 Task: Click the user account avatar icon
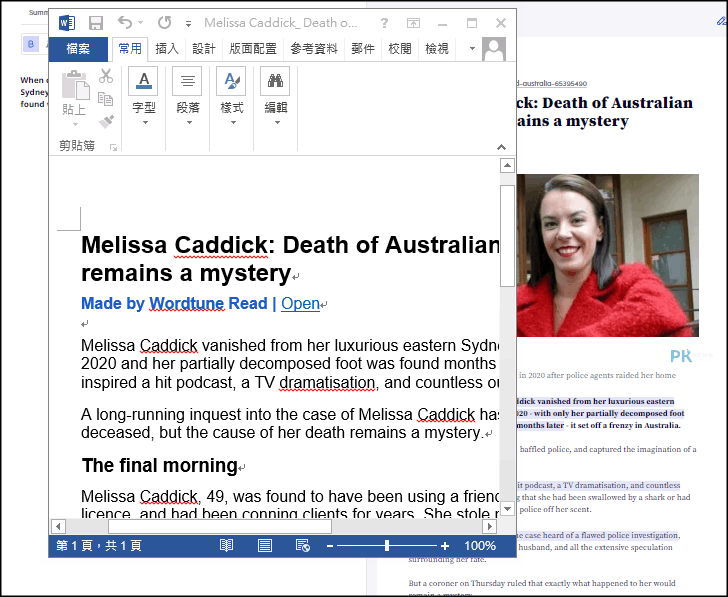494,49
